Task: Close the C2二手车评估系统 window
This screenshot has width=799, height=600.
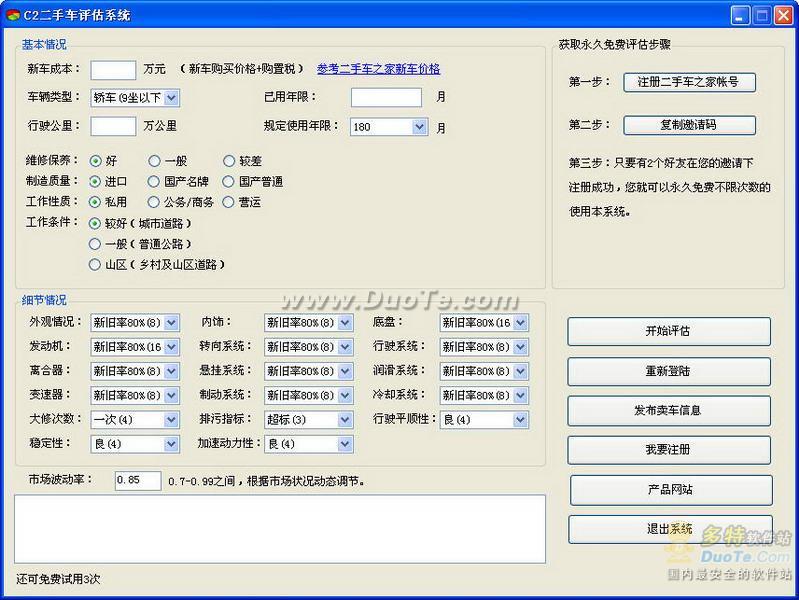Action: [783, 15]
